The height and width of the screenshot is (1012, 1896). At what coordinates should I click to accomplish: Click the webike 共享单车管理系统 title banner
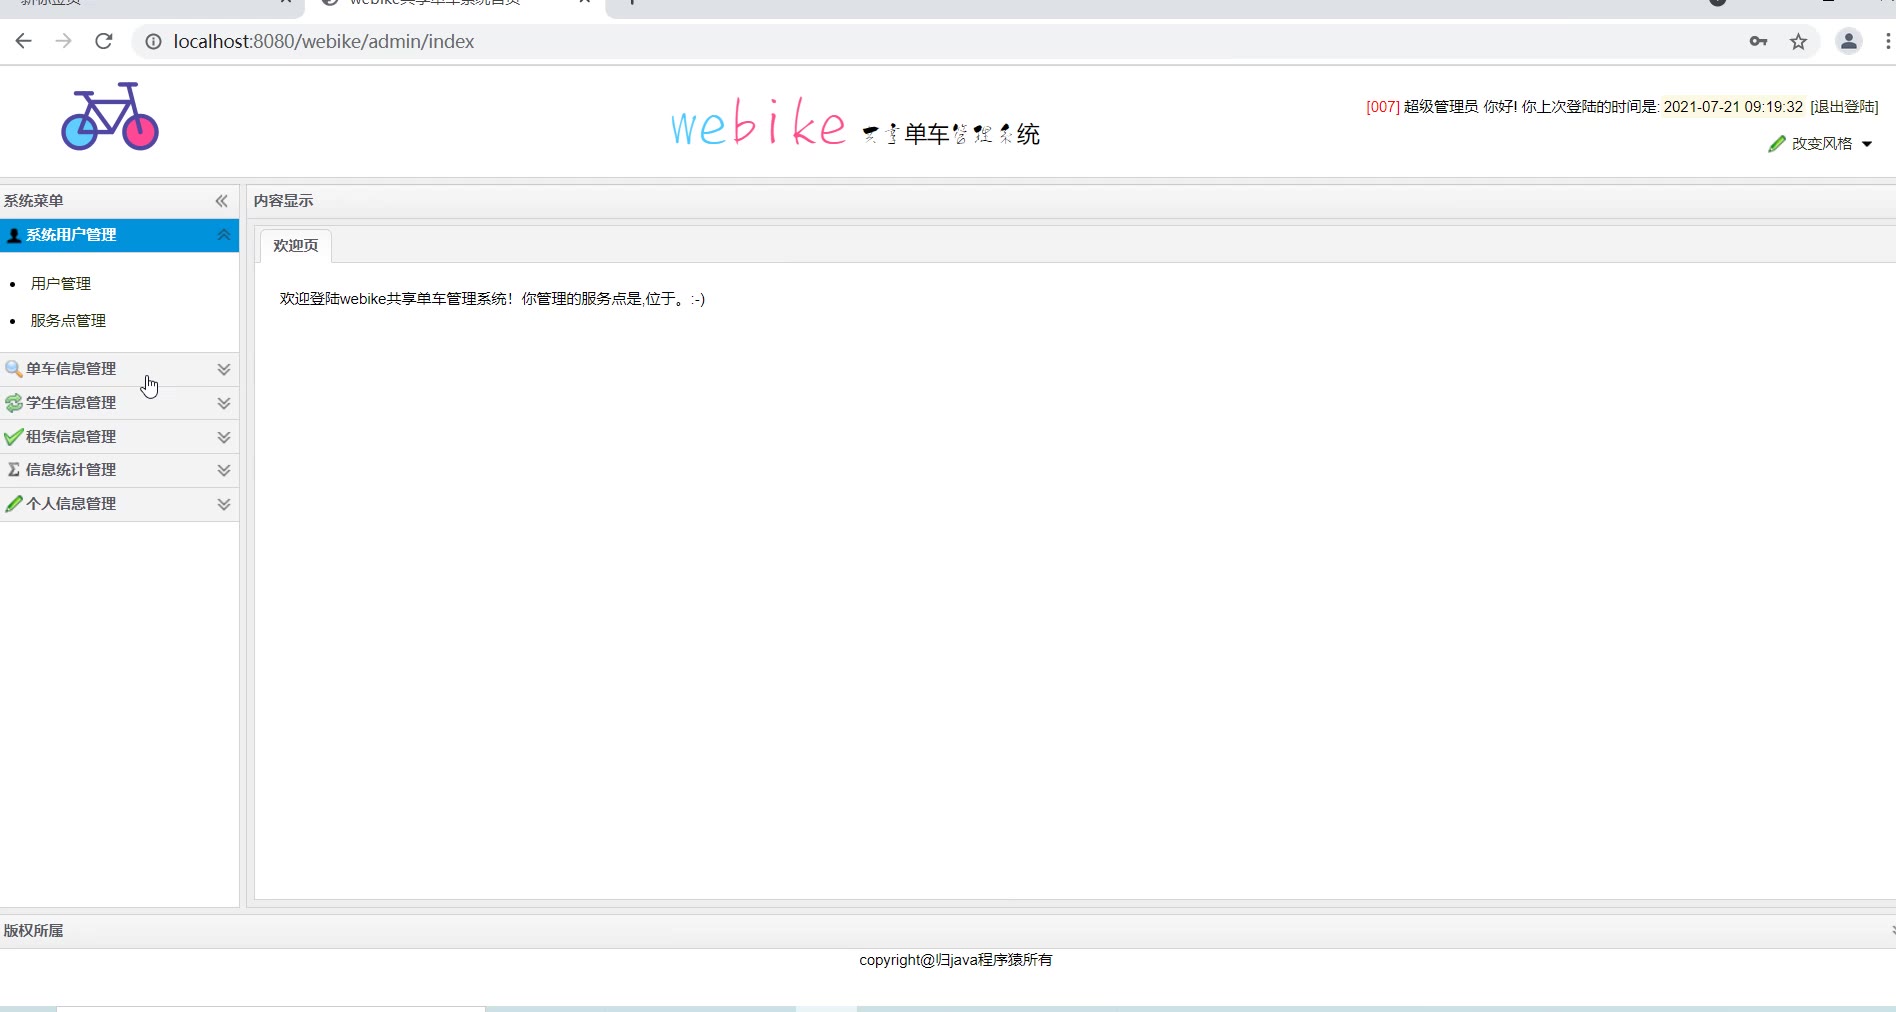[856, 124]
